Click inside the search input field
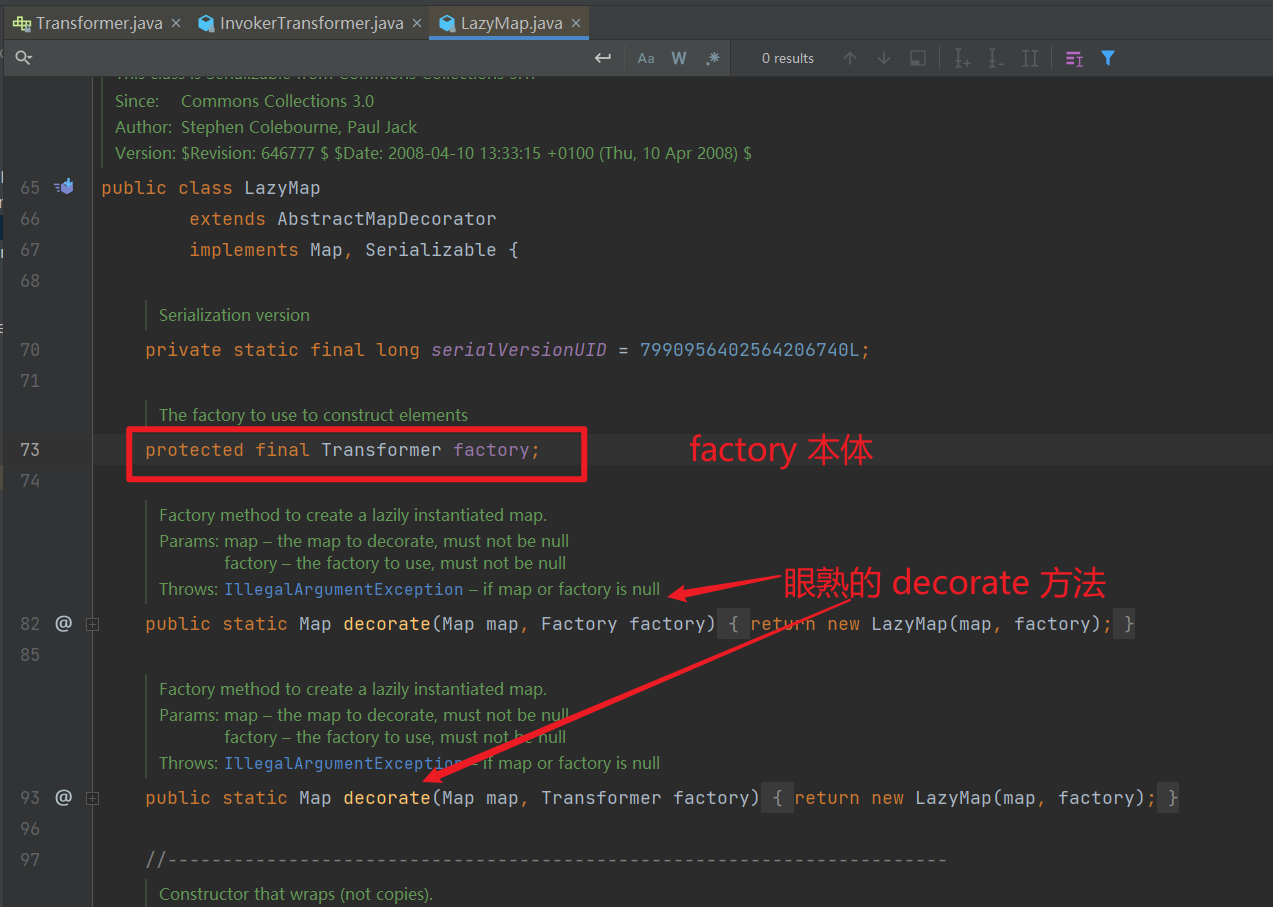Screen dimensions: 1273x907 [300, 57]
